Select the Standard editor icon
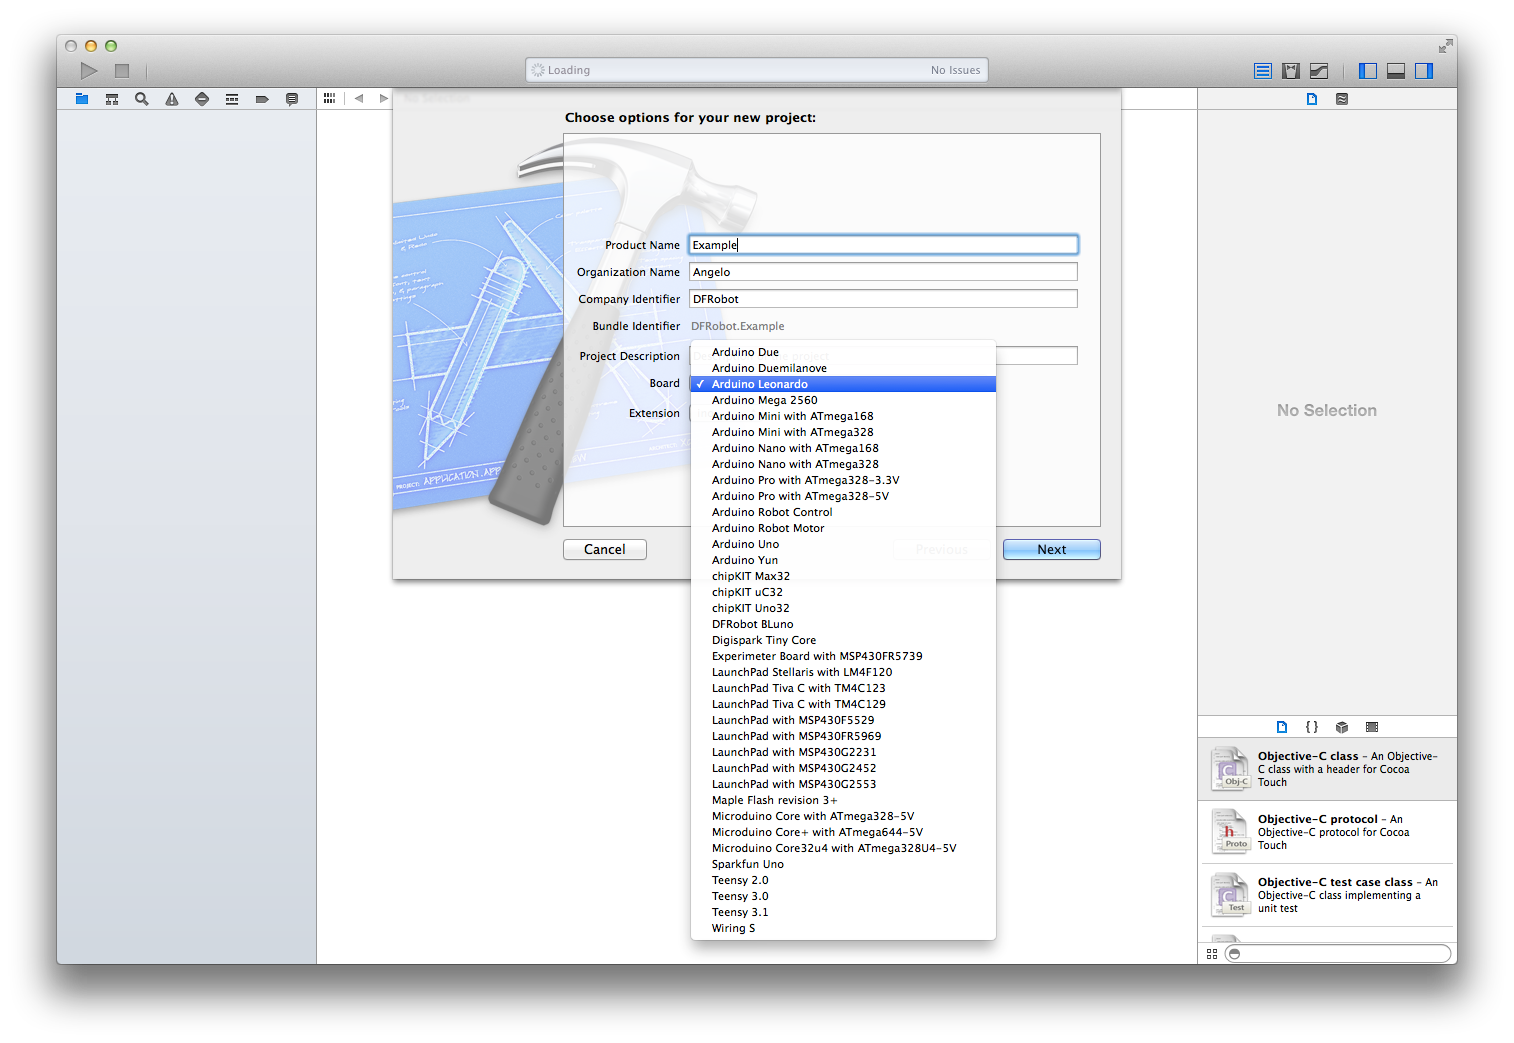Screen dimensions: 1514x1043 [1263, 71]
